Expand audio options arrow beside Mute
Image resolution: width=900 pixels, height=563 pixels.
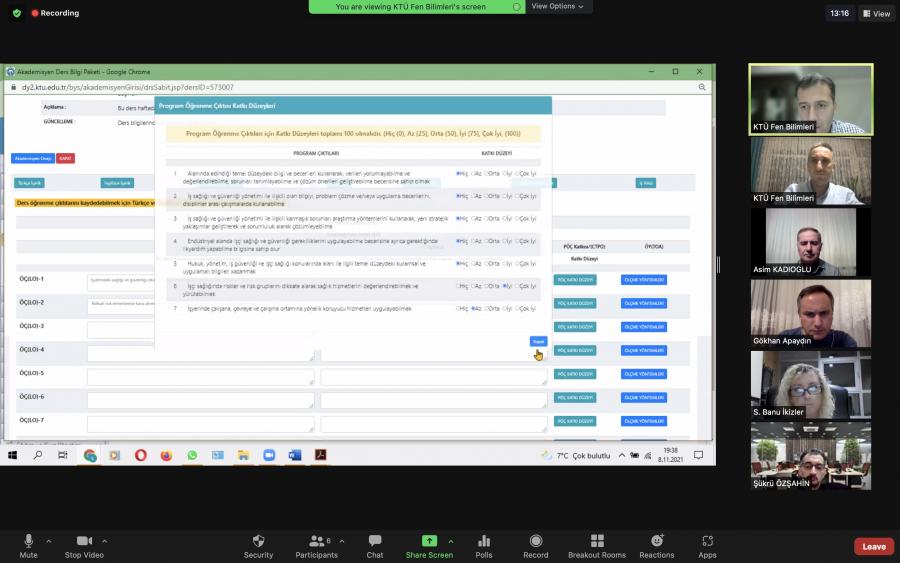(x=49, y=541)
